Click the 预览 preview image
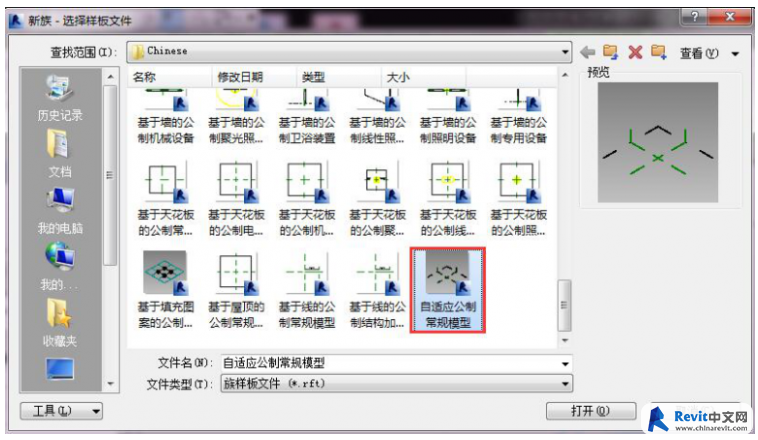758x440 pixels. 657,142
